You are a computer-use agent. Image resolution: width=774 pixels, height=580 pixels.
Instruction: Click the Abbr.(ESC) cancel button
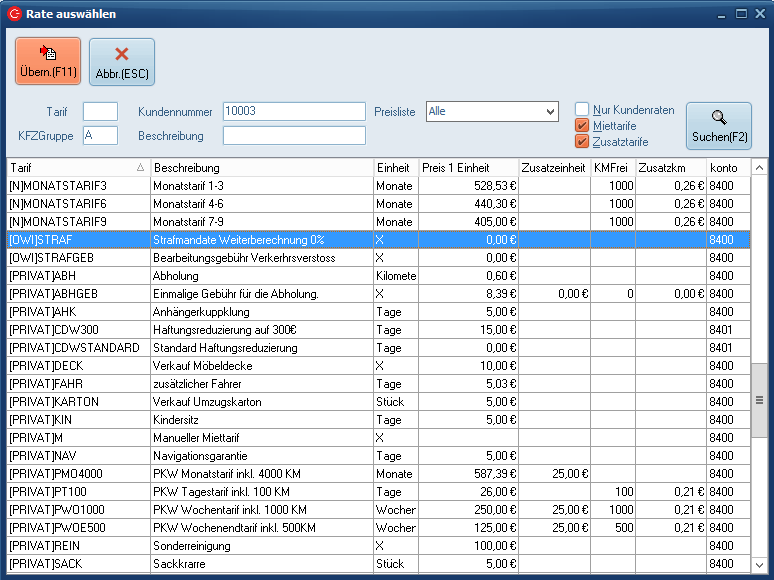122,61
